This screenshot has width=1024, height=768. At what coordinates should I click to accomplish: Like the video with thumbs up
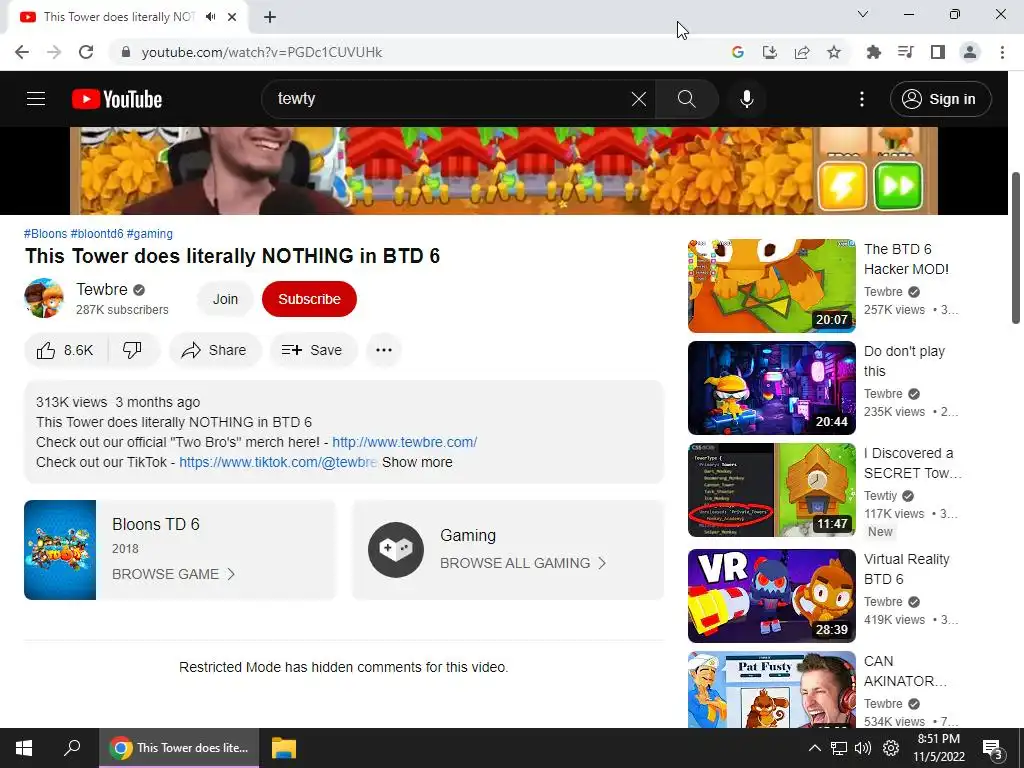tap(65, 350)
